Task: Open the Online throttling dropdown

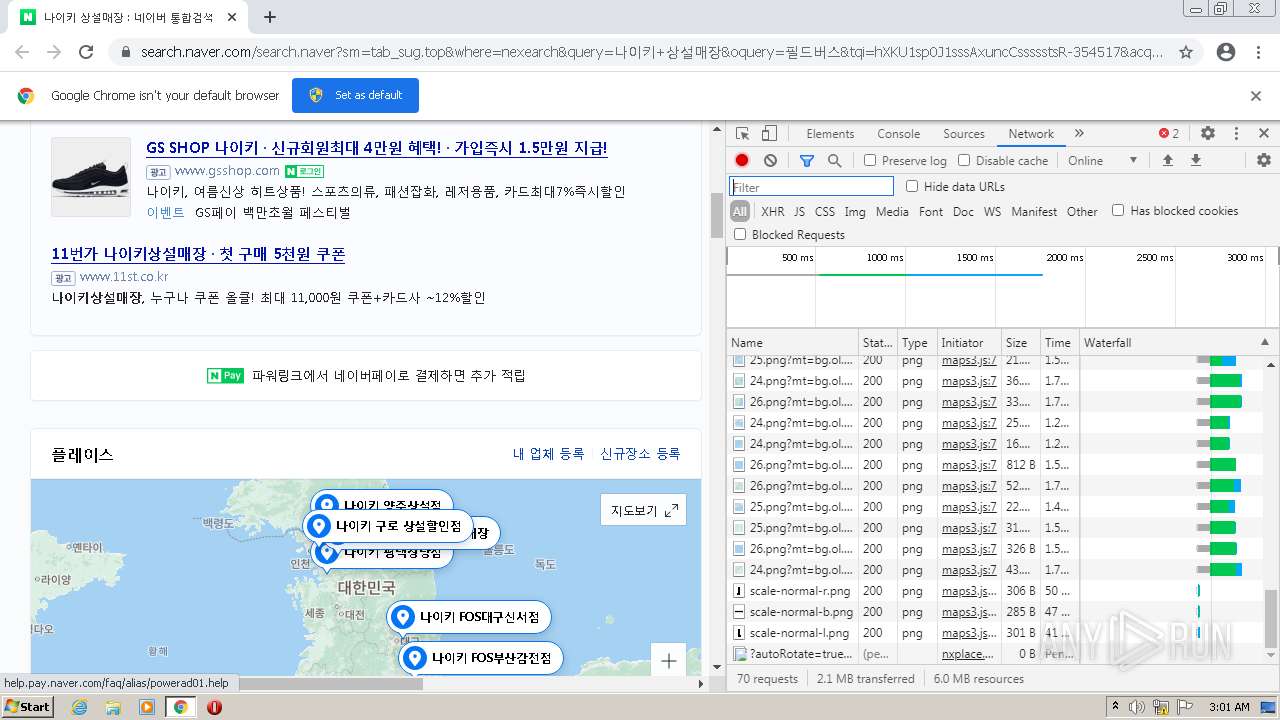Action: coord(1102,160)
